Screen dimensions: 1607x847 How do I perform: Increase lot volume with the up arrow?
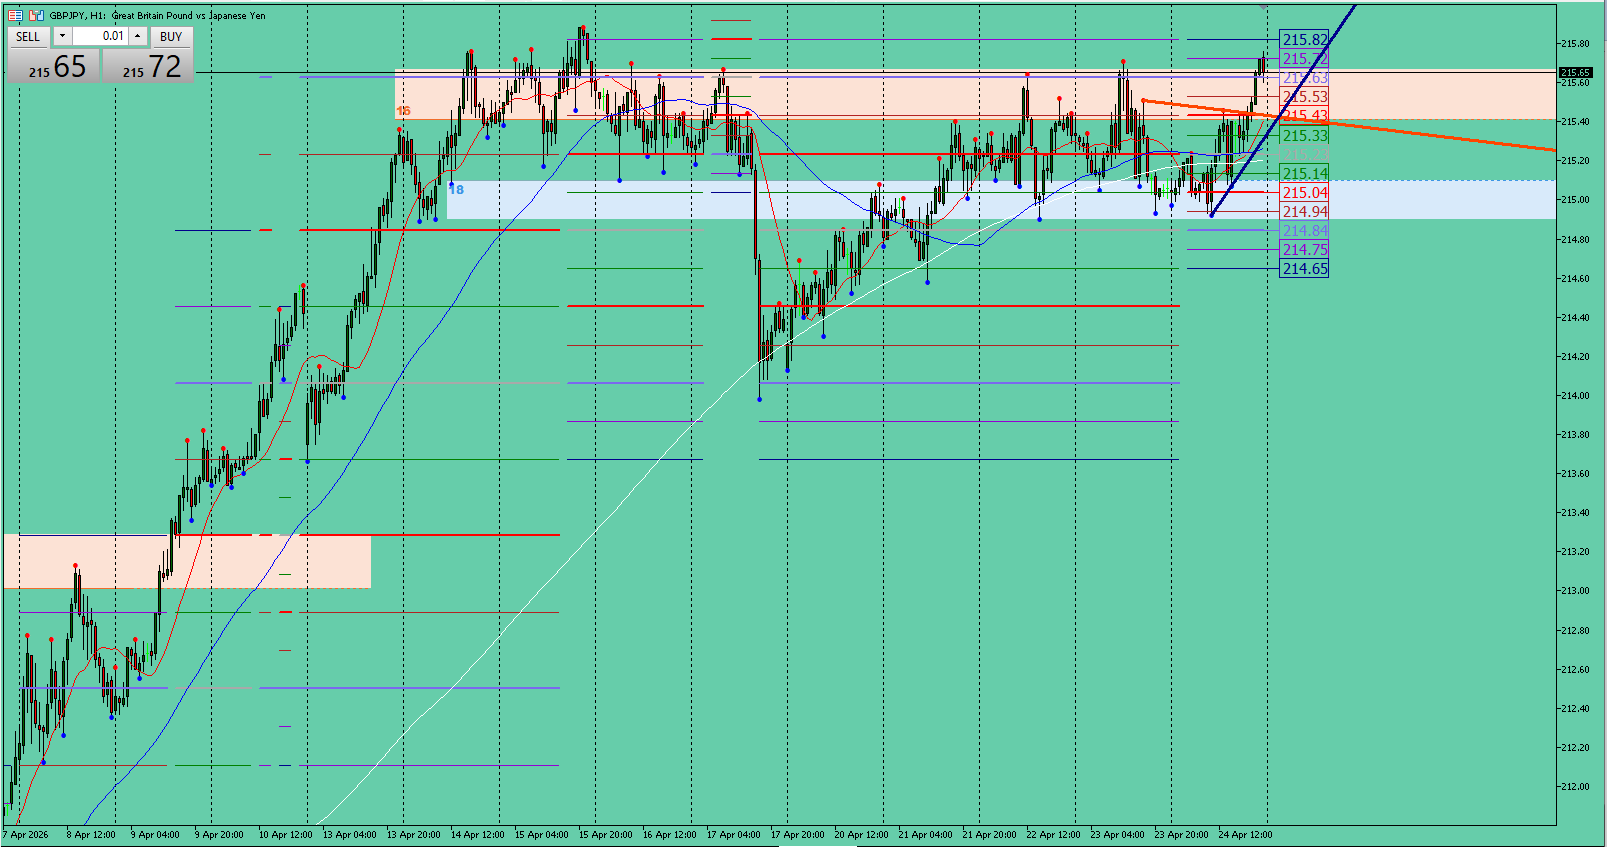(138, 36)
